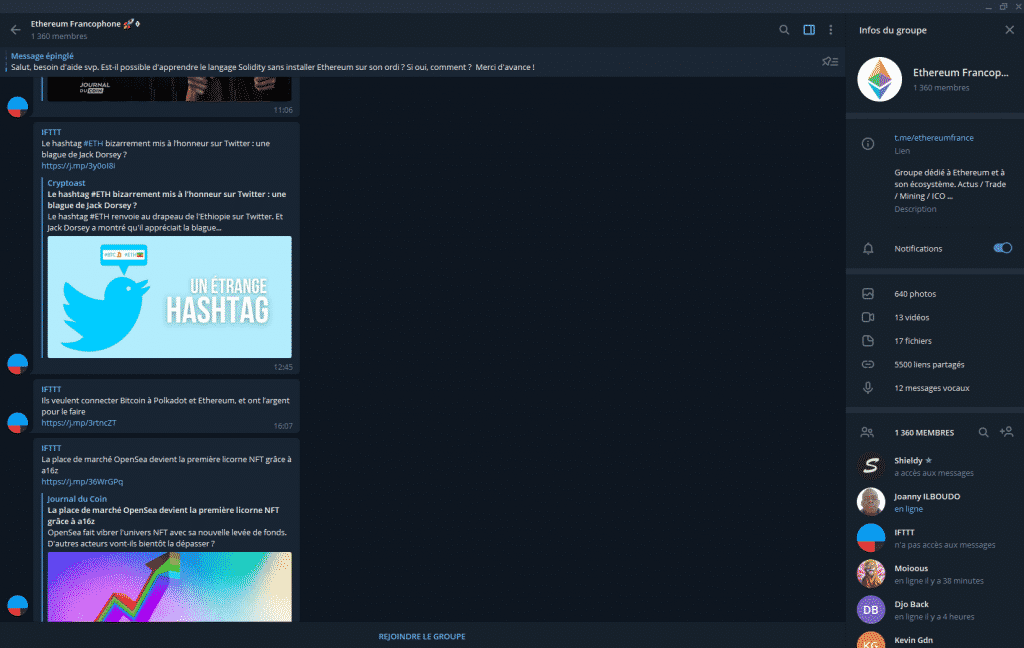The height and width of the screenshot is (648, 1024).
Task: Toggle the group info side panel icon
Action: click(809, 30)
